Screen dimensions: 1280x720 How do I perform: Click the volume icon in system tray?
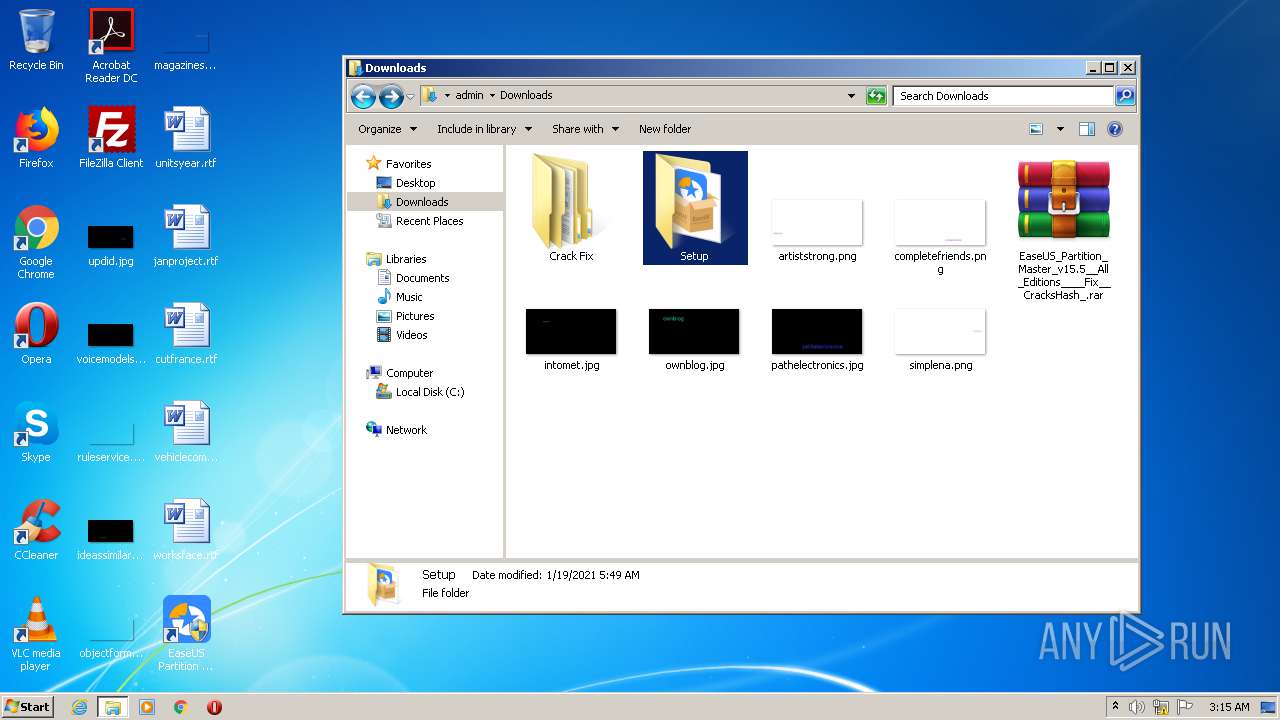click(1137, 707)
